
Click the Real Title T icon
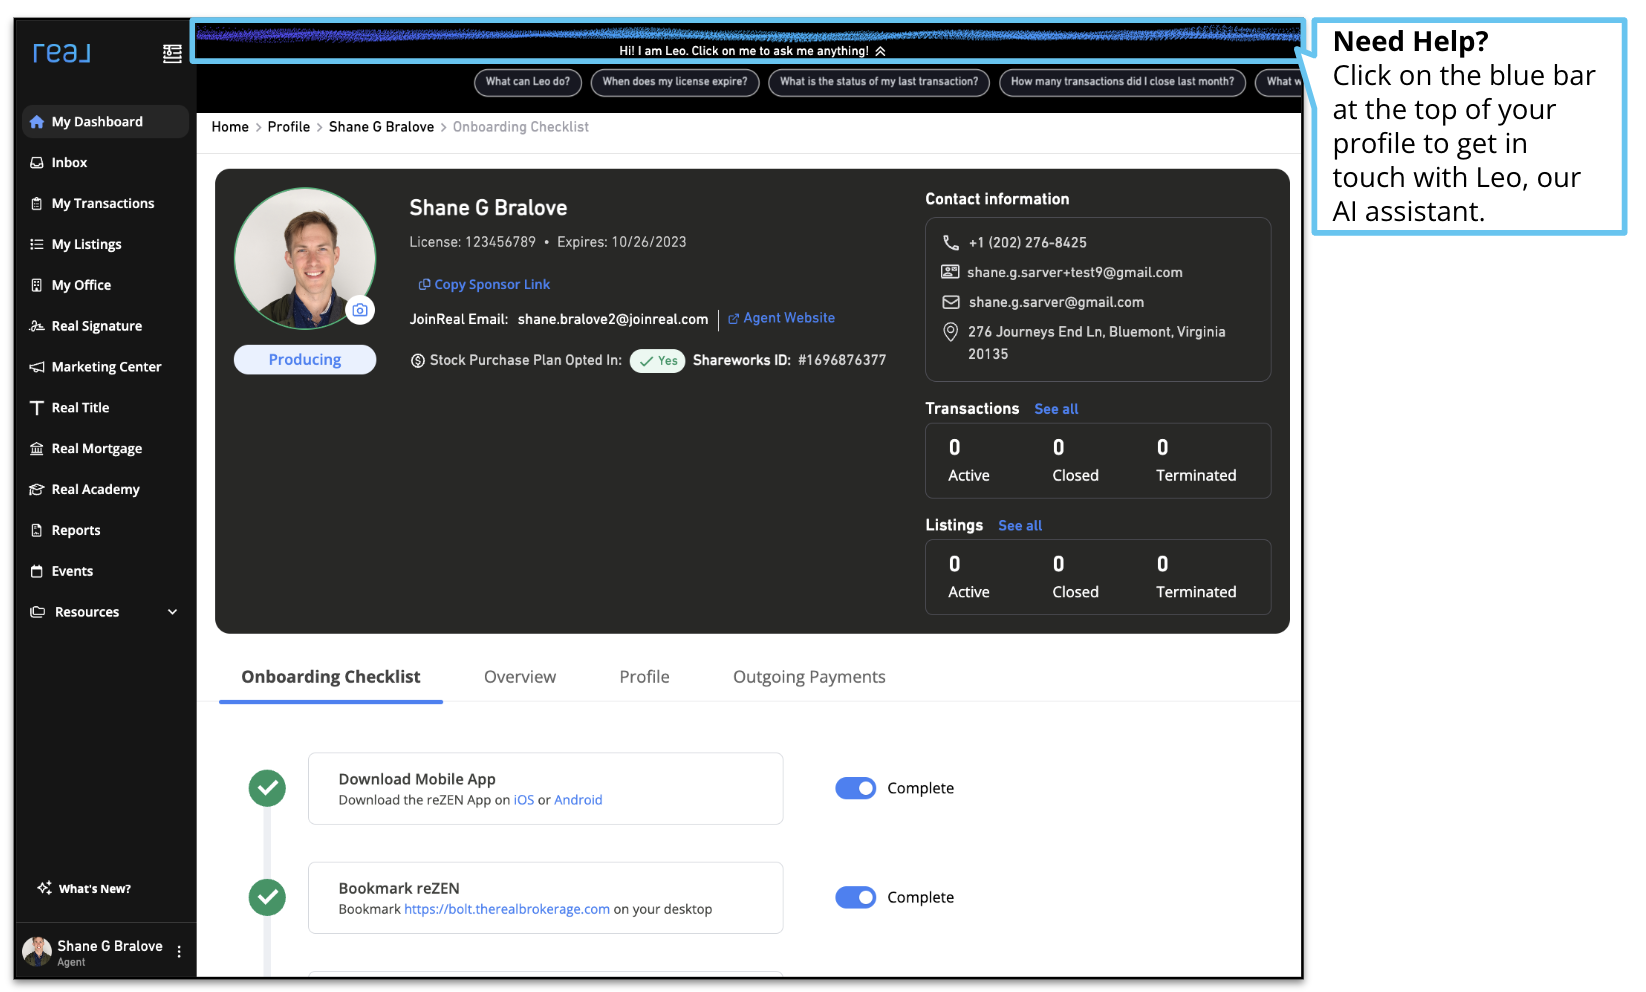(37, 408)
